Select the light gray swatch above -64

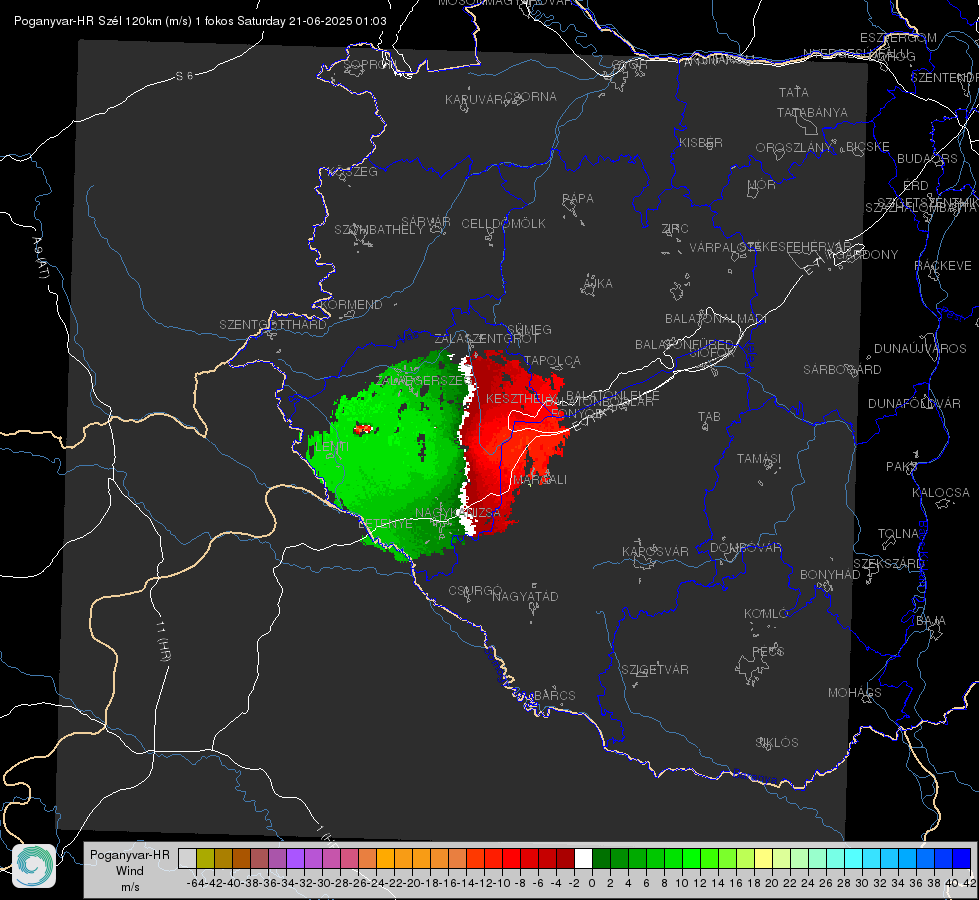pos(187,858)
